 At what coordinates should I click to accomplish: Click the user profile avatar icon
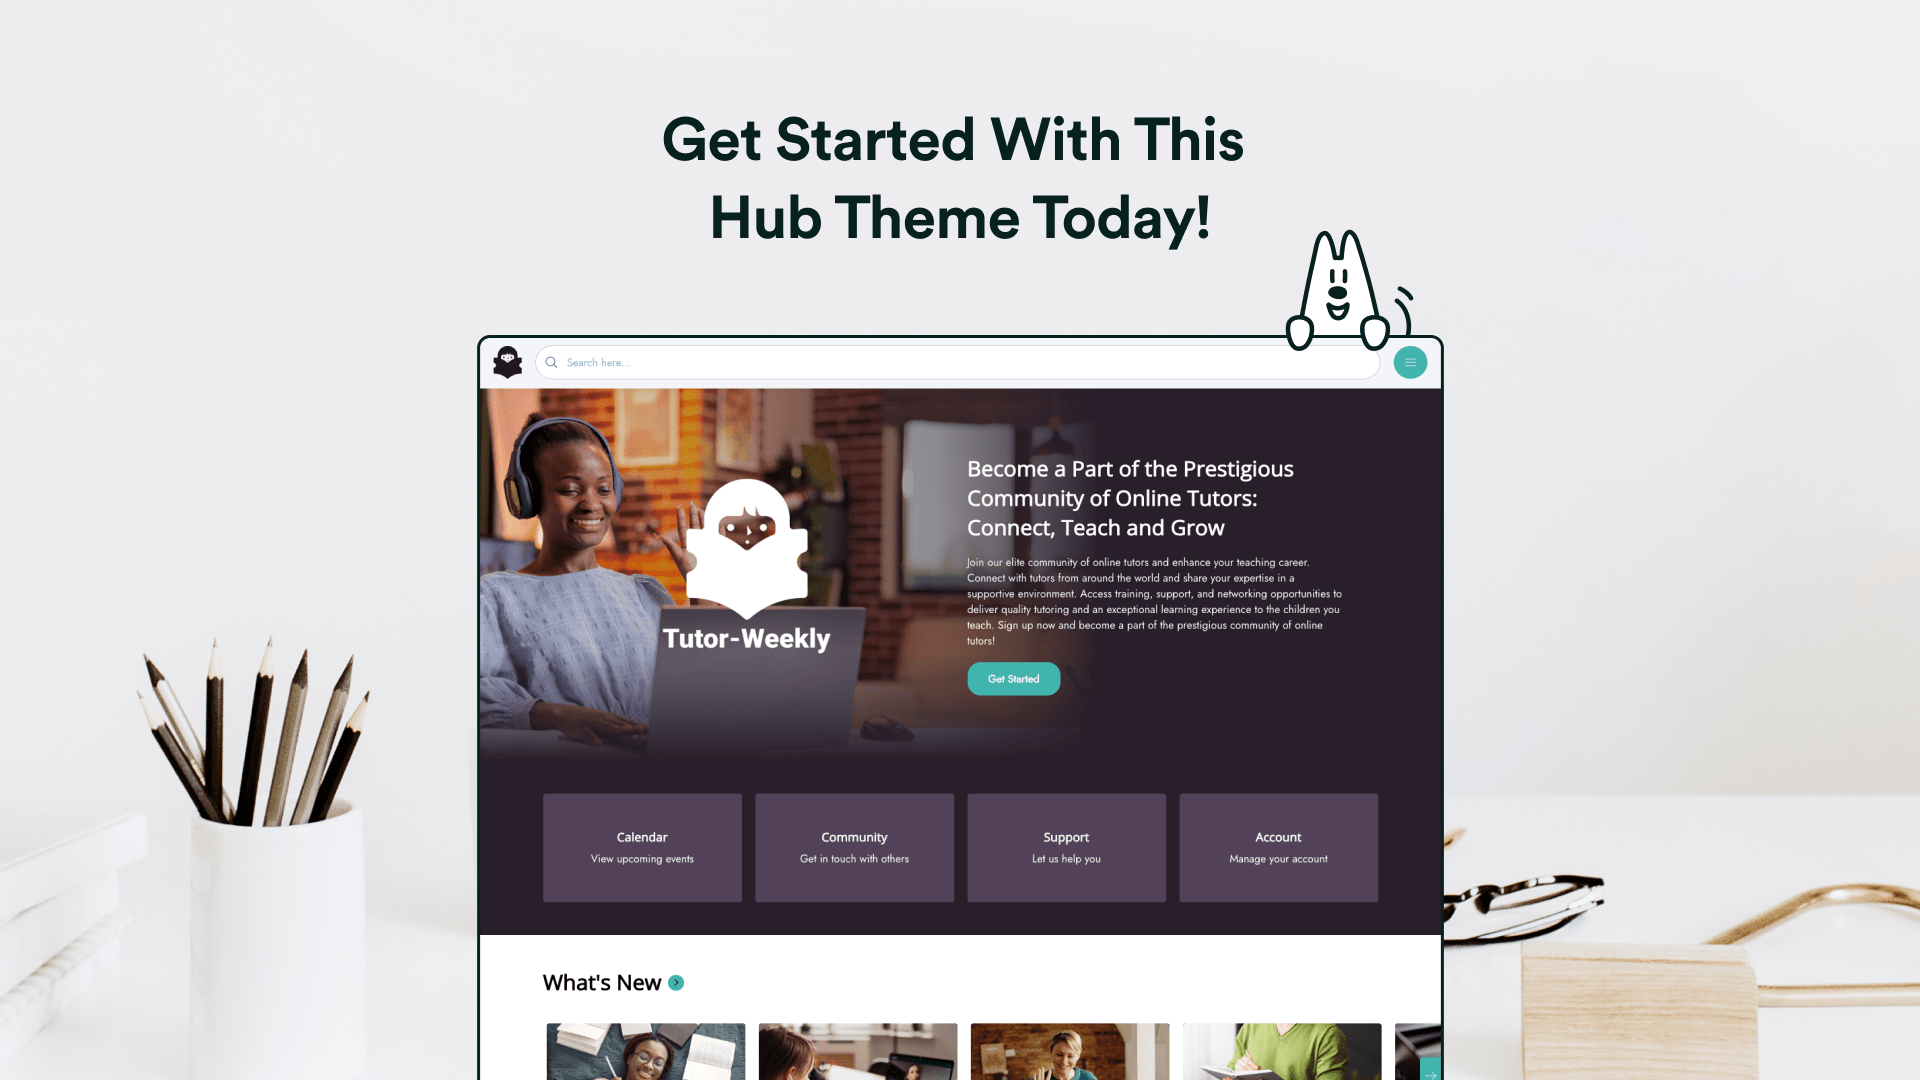click(x=506, y=361)
